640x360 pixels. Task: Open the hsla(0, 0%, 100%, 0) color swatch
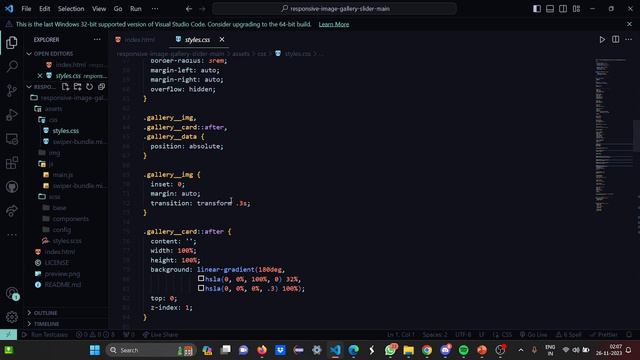pyautogui.click(x=201, y=278)
